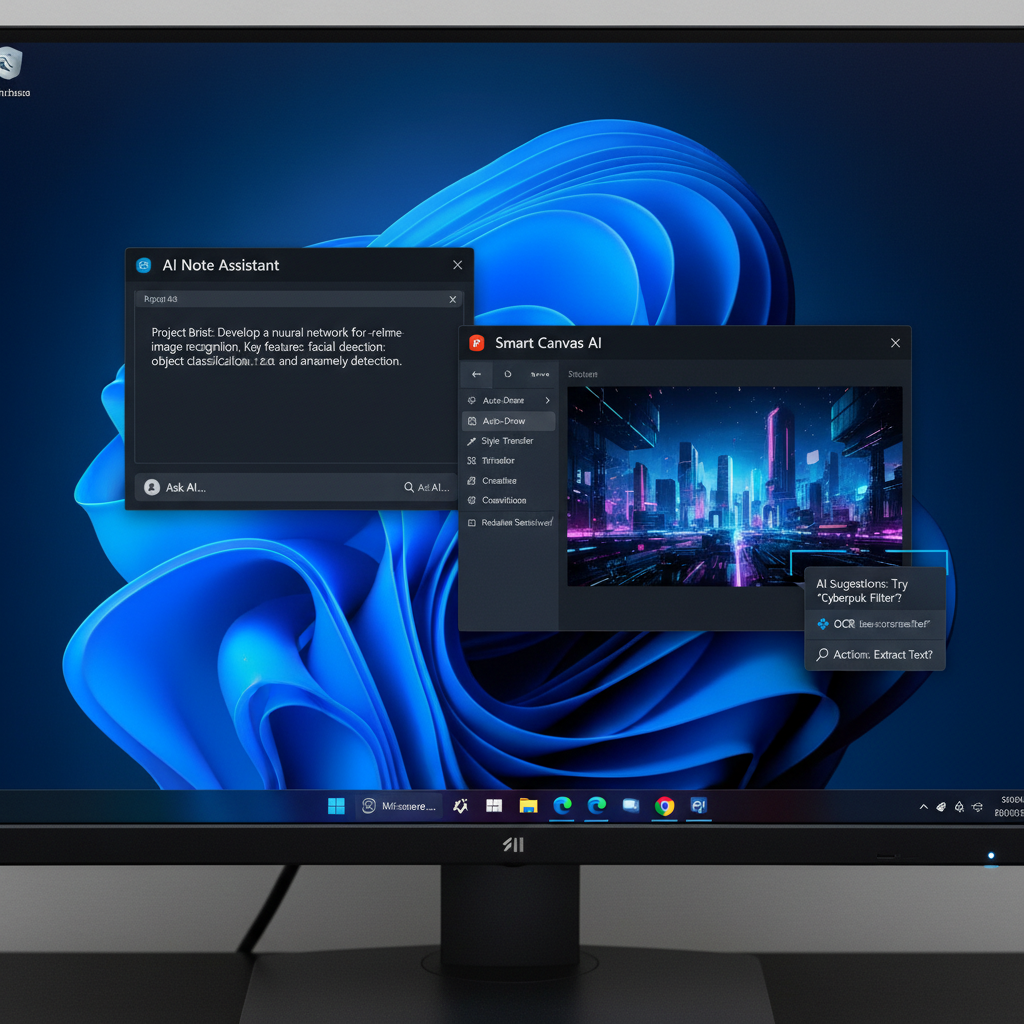Click the Smart Canvas AI orange app icon

pyautogui.click(x=477, y=343)
